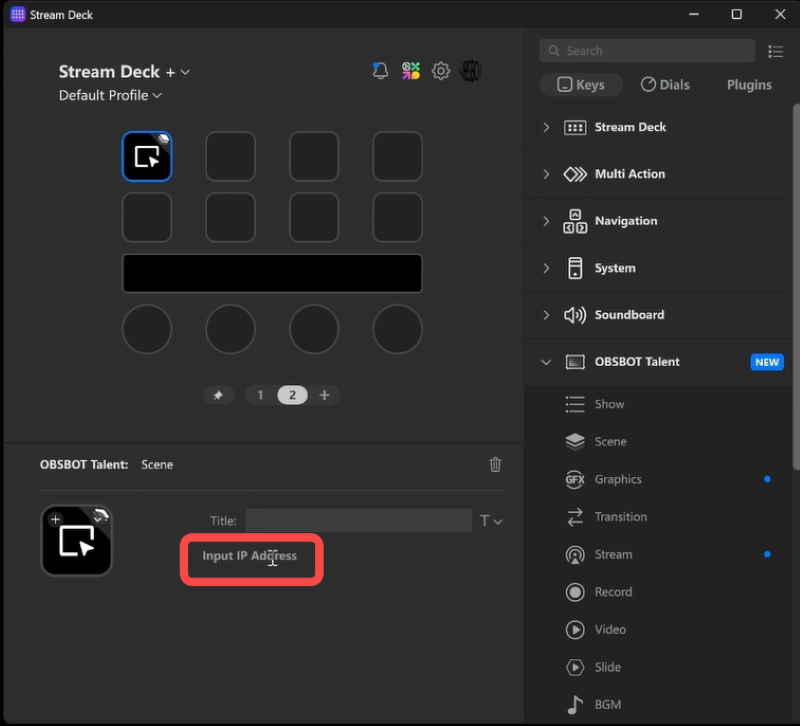This screenshot has height=726, width=800.
Task: Switch to the Plugins tab
Action: pyautogui.click(x=748, y=85)
